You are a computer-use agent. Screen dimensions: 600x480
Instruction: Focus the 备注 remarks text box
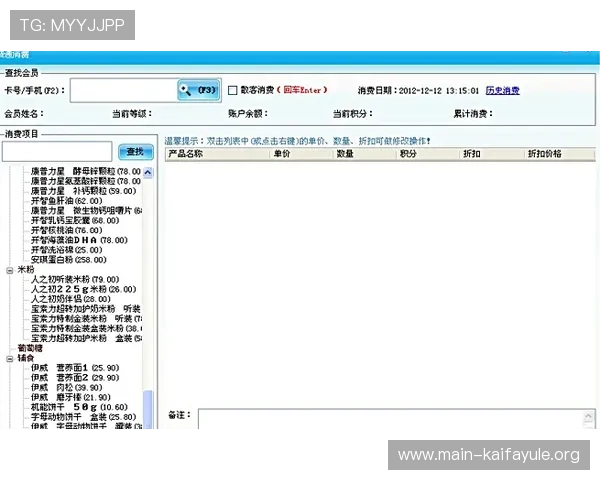point(391,419)
